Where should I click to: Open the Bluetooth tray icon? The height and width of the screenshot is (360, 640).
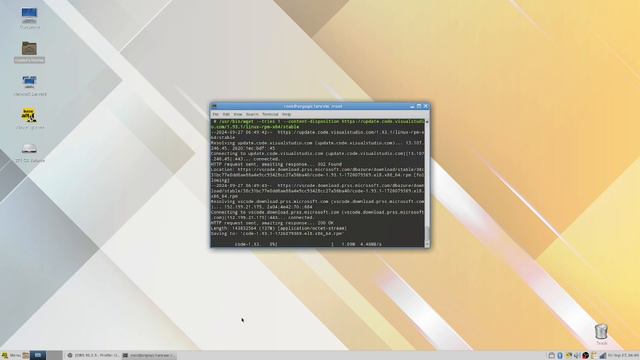(x=560, y=356)
